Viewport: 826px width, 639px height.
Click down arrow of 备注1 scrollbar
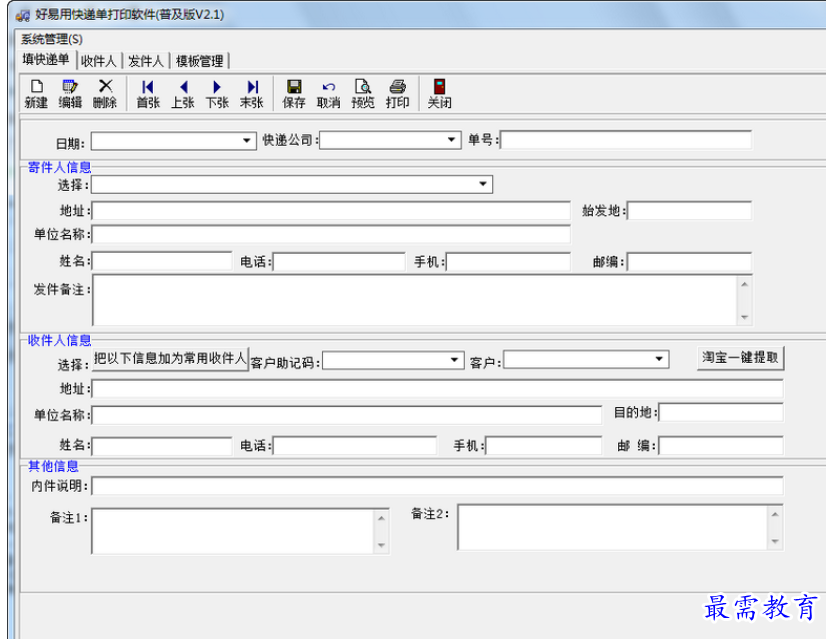click(382, 545)
